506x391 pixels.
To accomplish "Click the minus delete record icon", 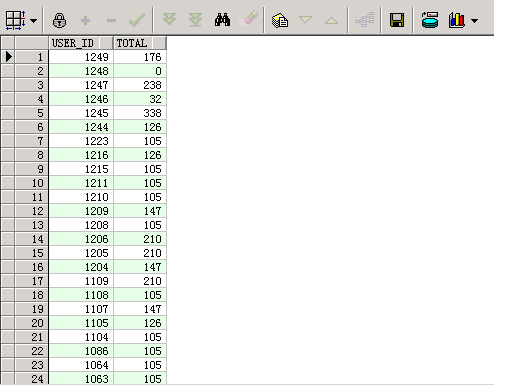I will (x=111, y=21).
